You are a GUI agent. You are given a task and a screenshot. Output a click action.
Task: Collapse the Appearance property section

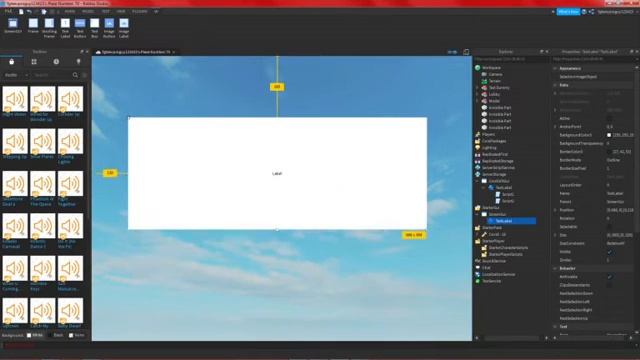[555, 68]
